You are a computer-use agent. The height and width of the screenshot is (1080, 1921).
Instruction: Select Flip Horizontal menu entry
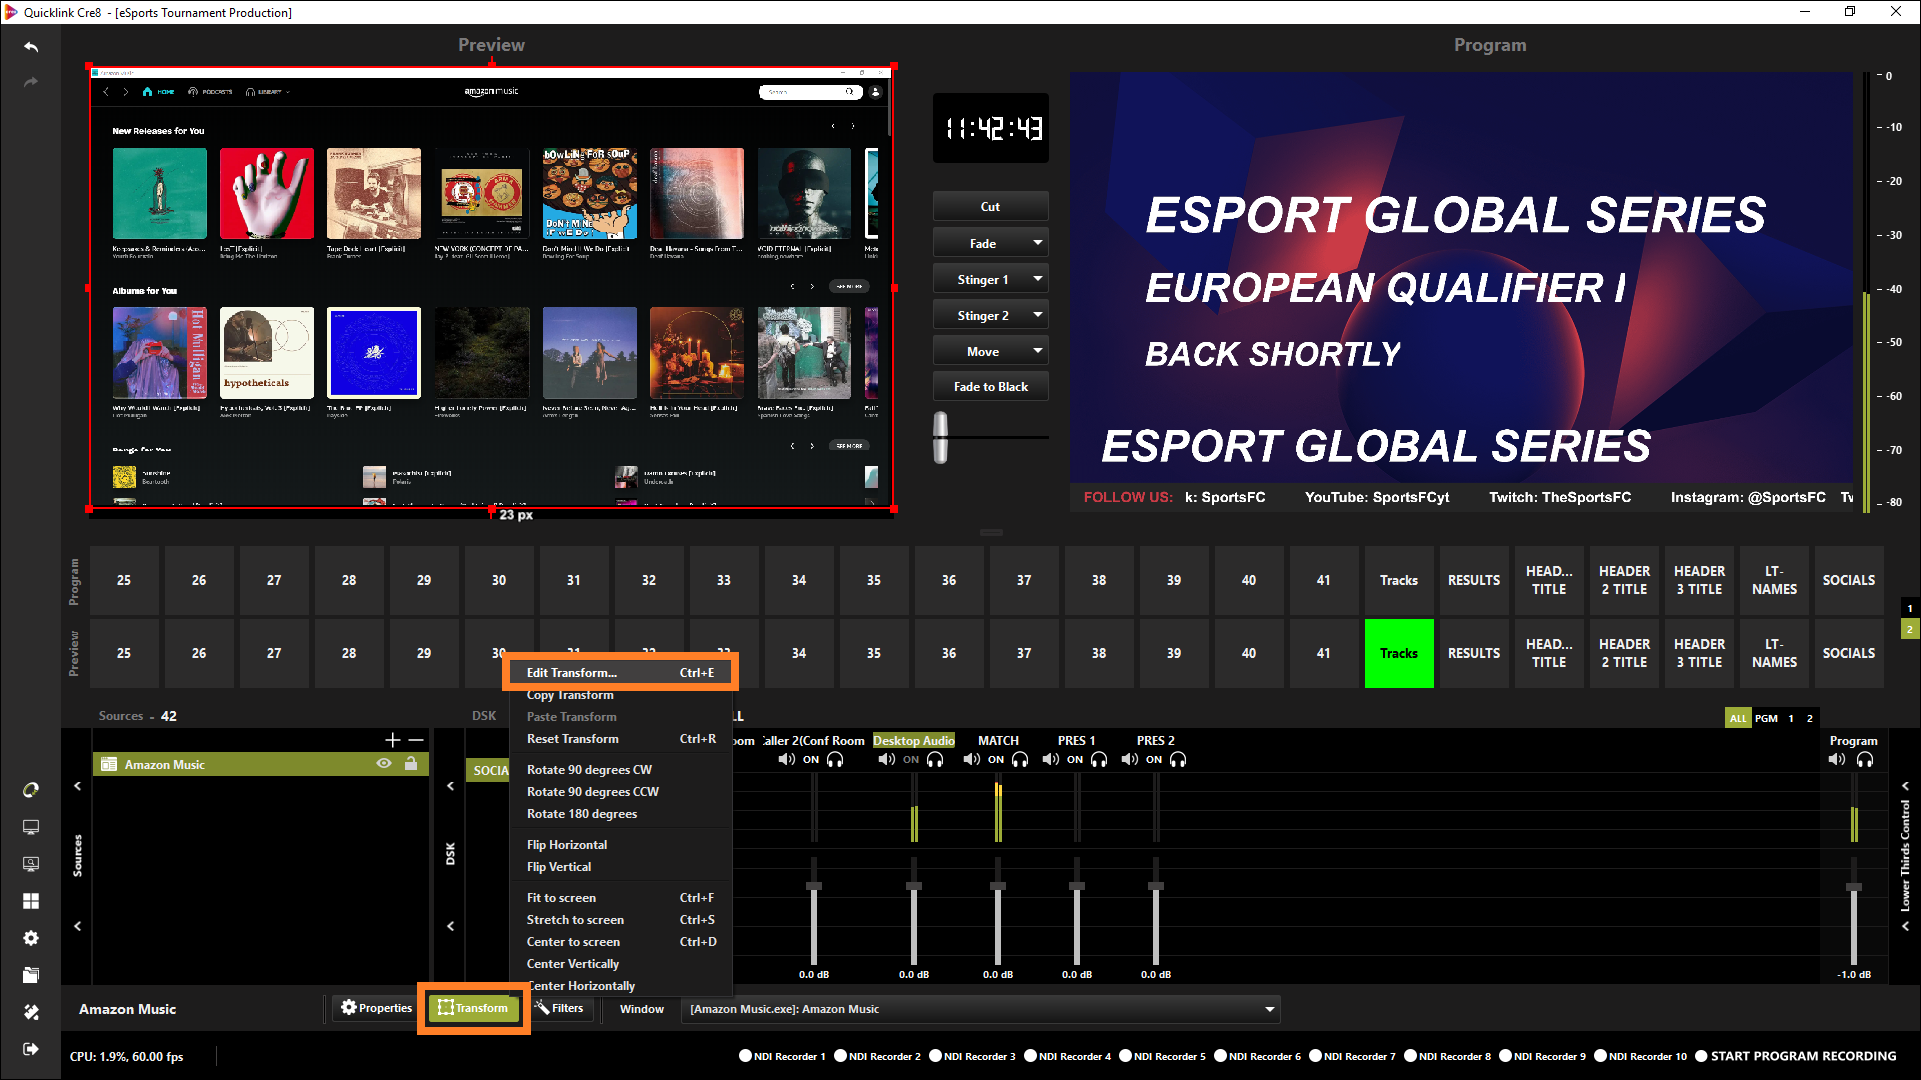click(x=620, y=845)
